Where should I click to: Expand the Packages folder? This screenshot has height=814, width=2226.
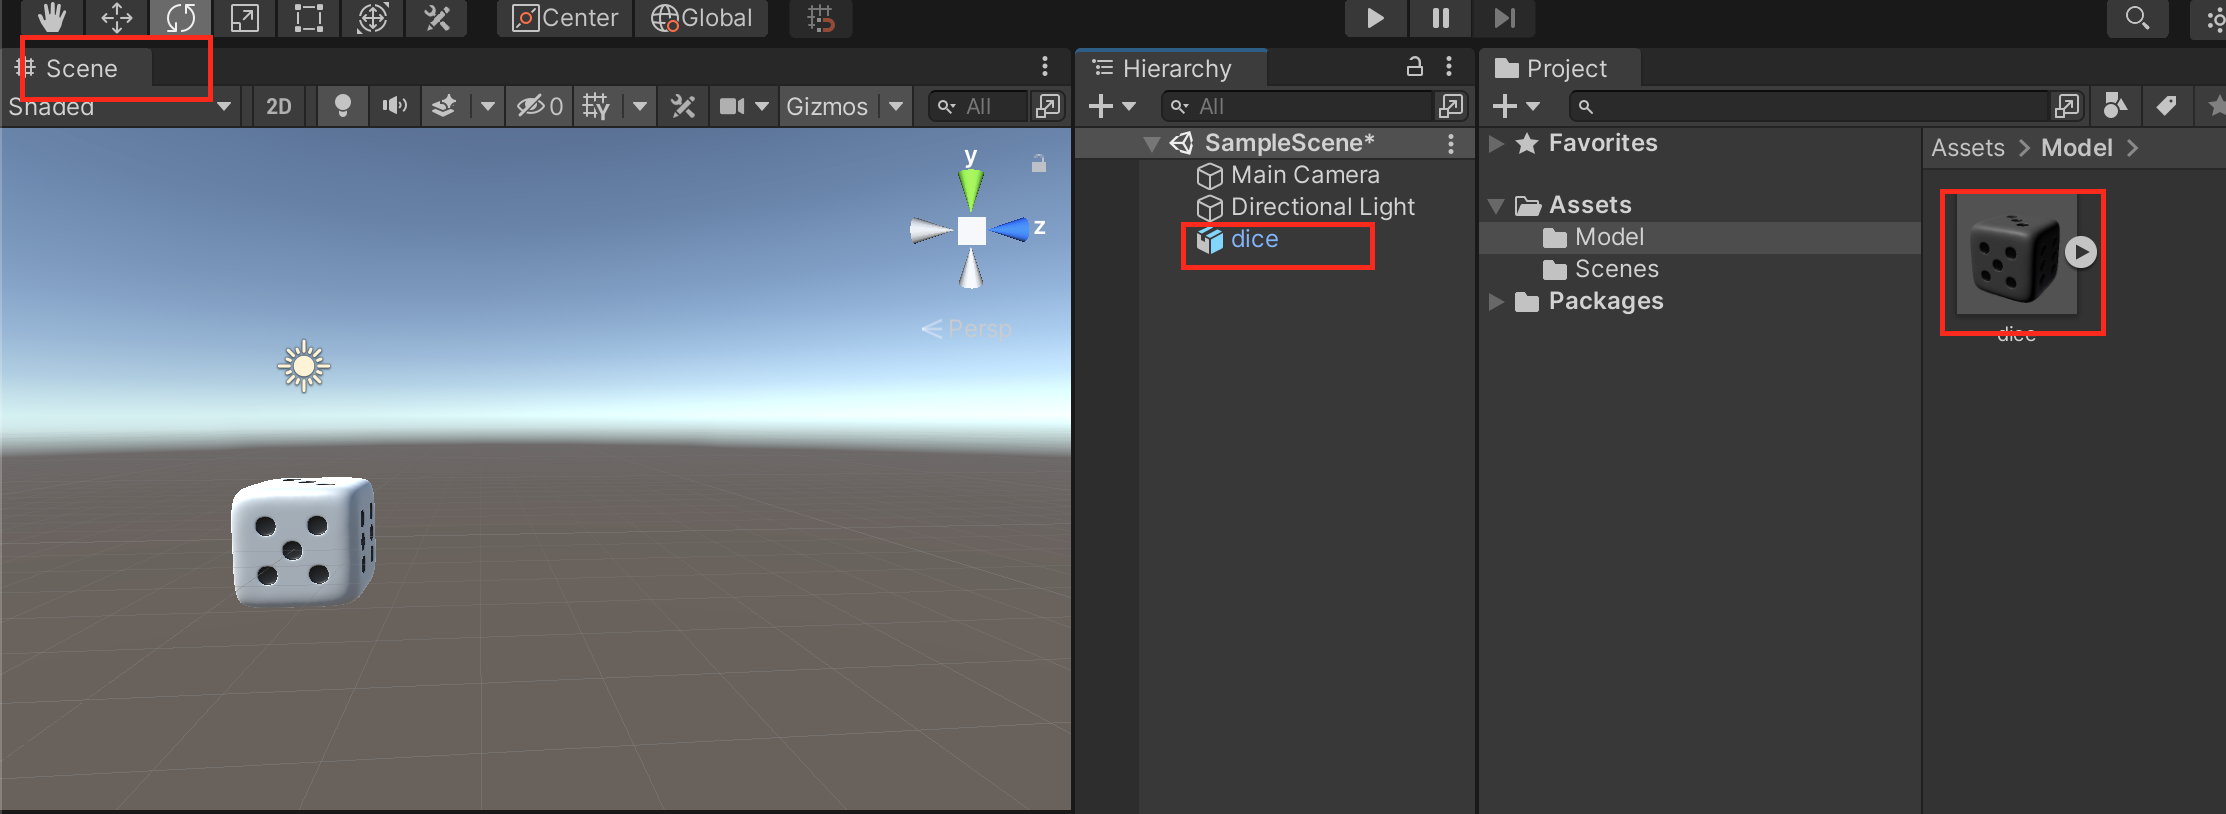tap(1497, 302)
